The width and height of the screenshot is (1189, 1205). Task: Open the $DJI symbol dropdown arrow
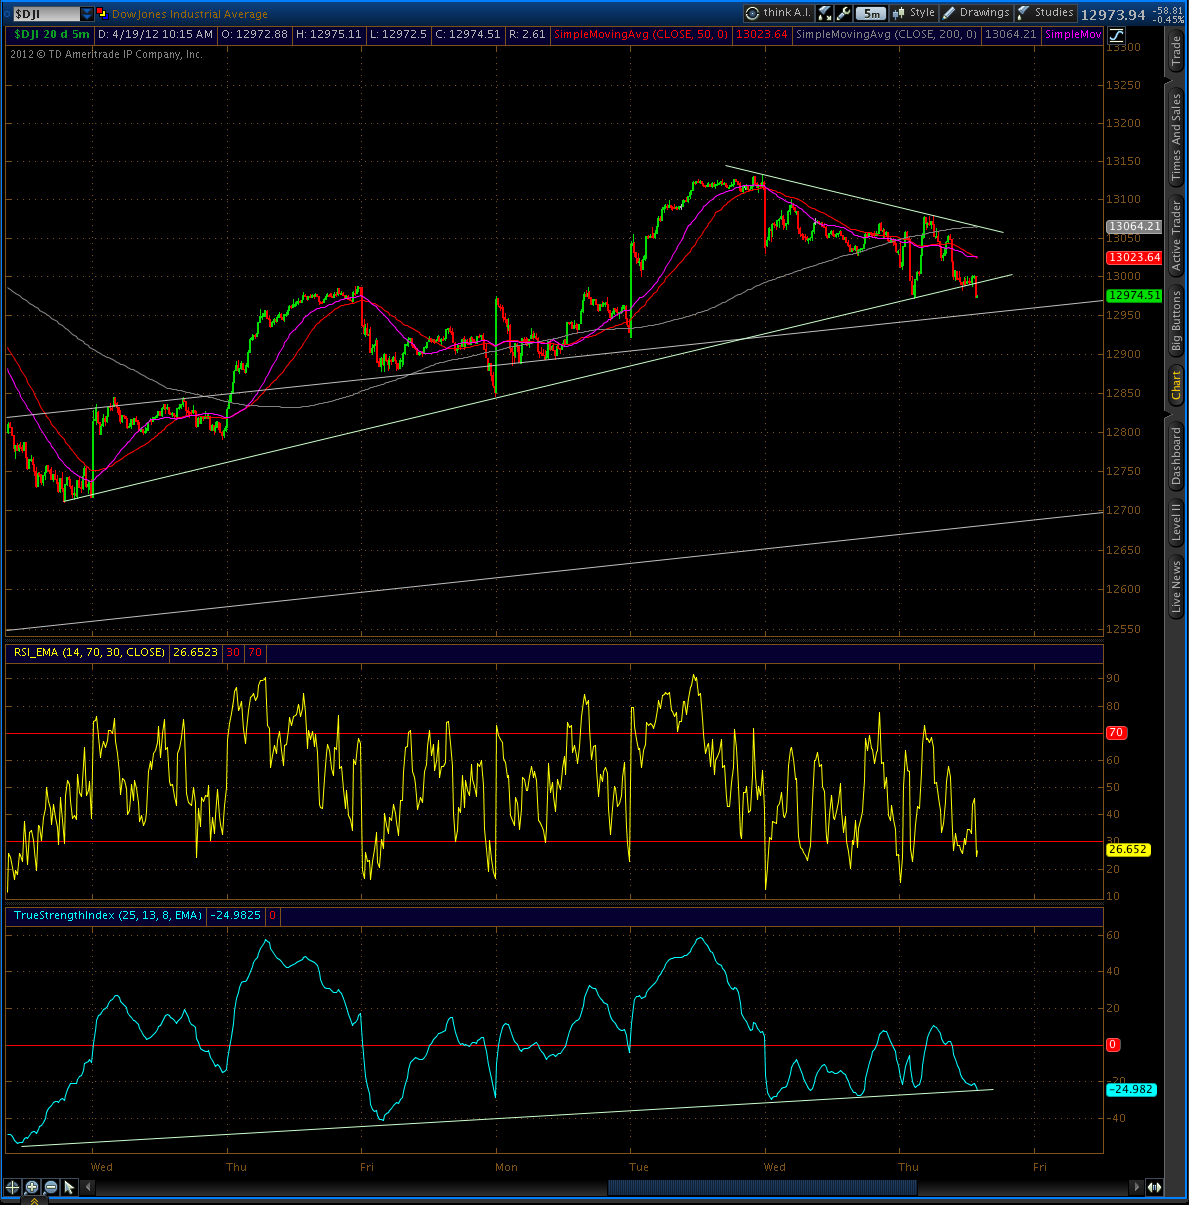click(87, 14)
